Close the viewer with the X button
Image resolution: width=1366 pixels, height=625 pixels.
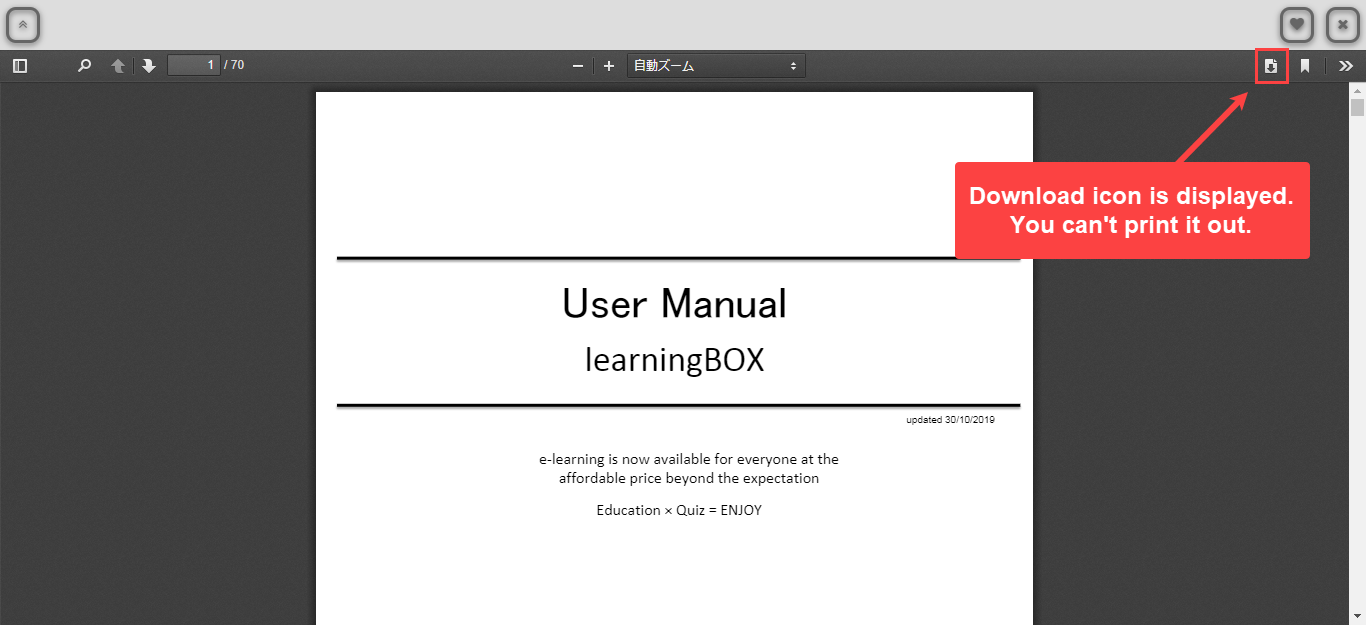click(x=1342, y=25)
